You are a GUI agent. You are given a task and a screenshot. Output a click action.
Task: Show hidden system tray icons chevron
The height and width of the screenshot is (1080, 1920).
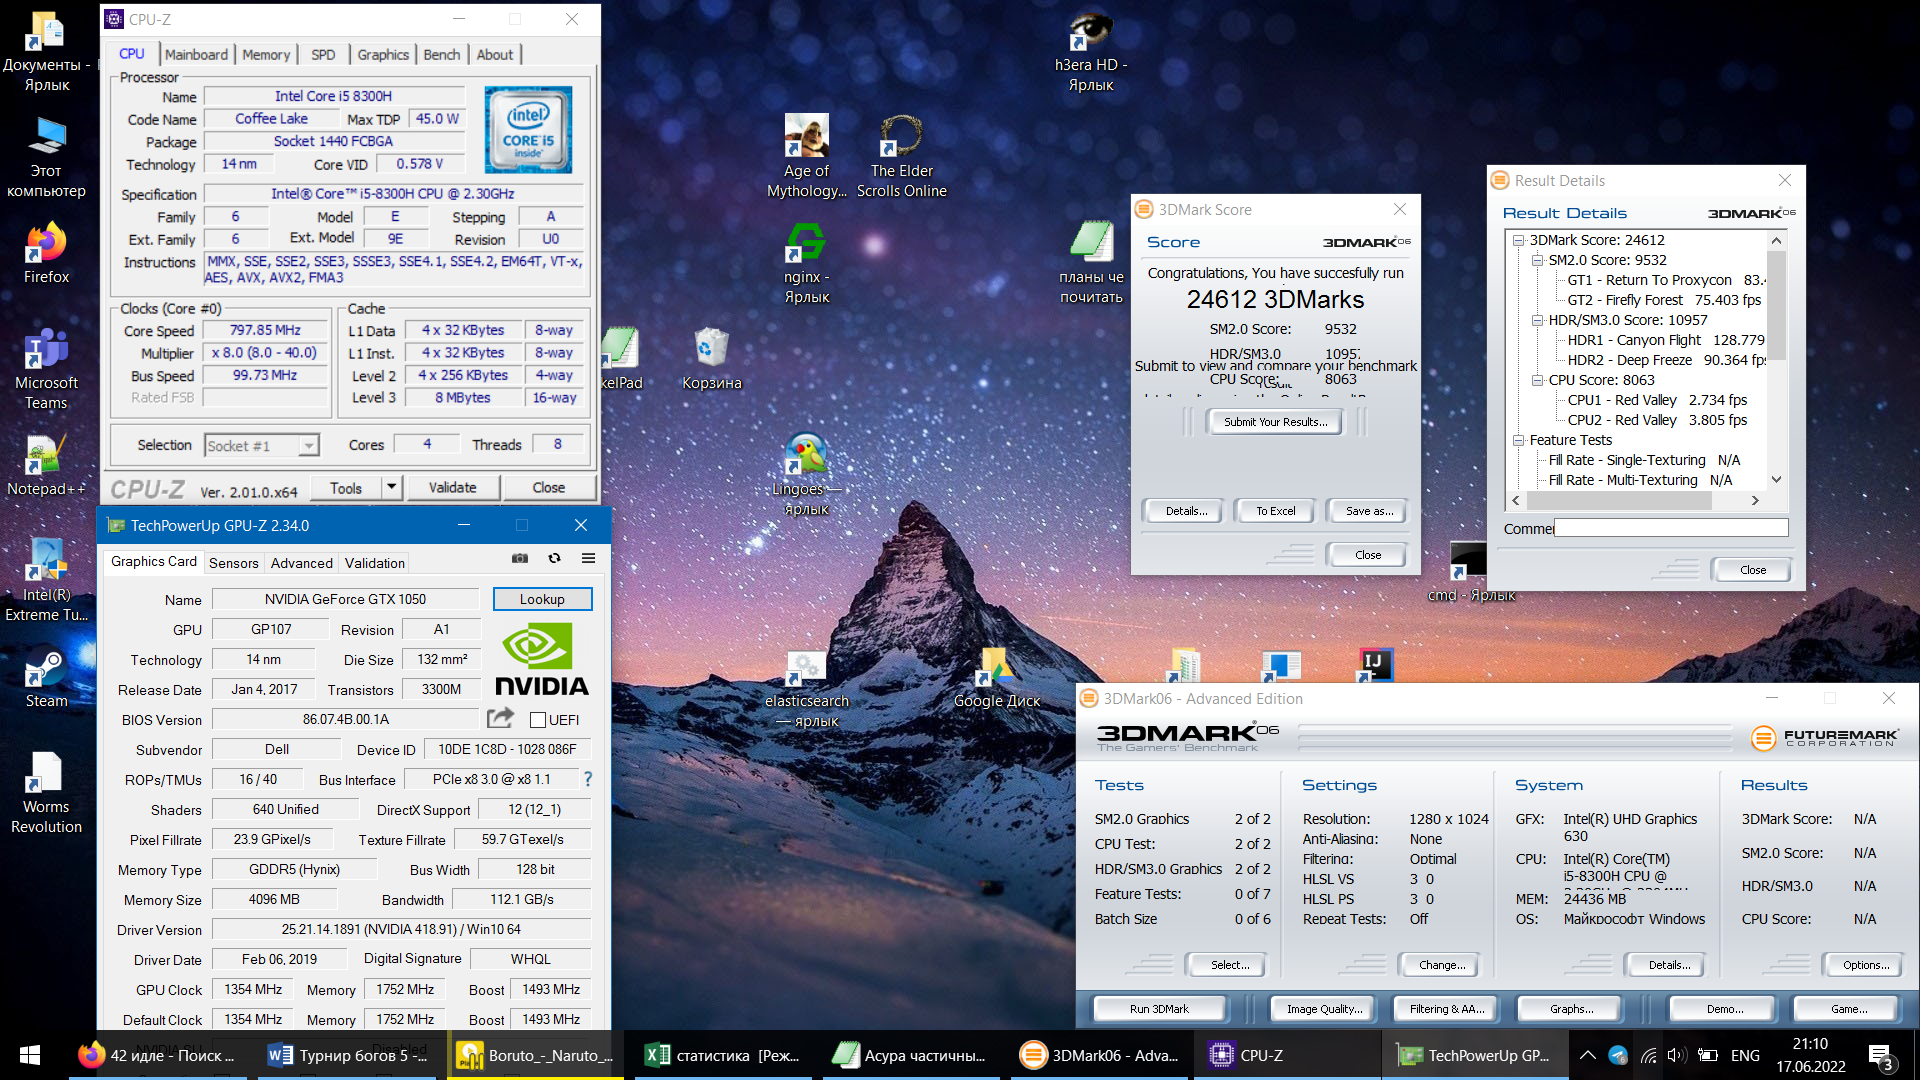pos(1588,1055)
